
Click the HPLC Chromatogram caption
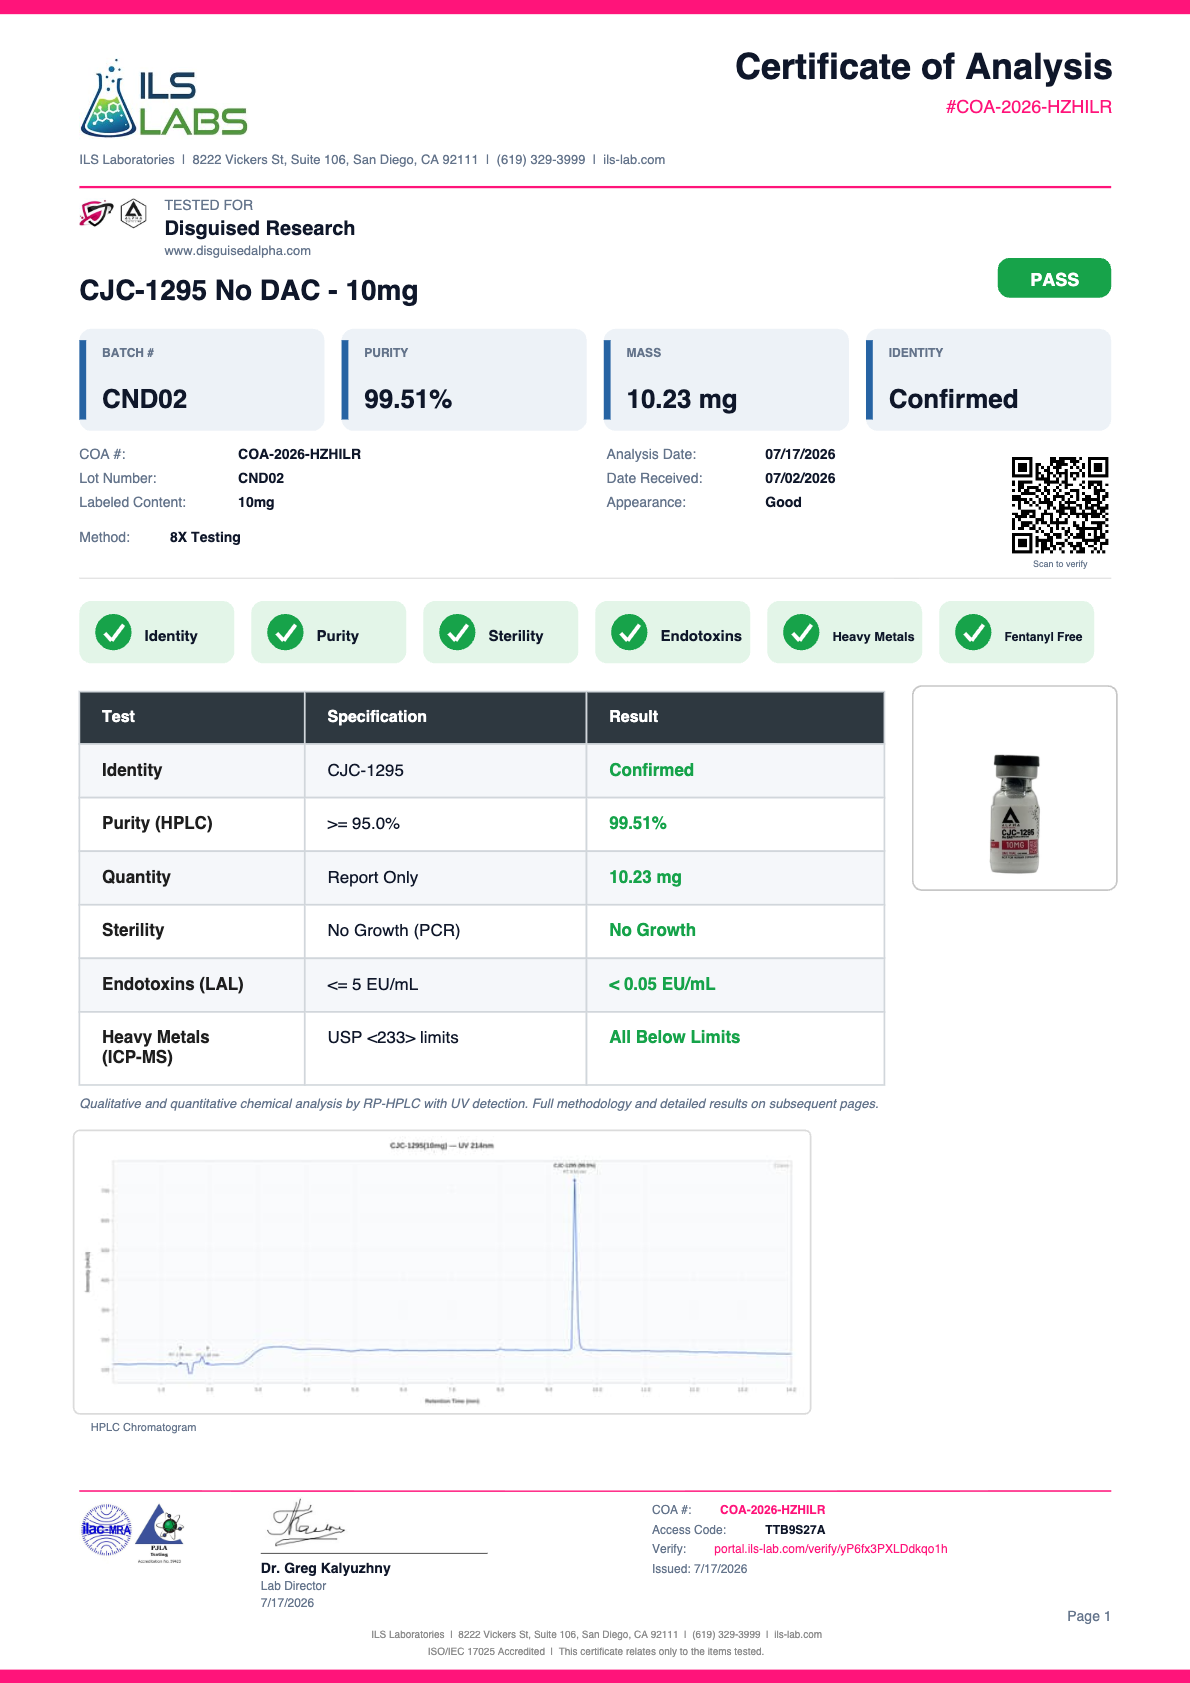[143, 1427]
